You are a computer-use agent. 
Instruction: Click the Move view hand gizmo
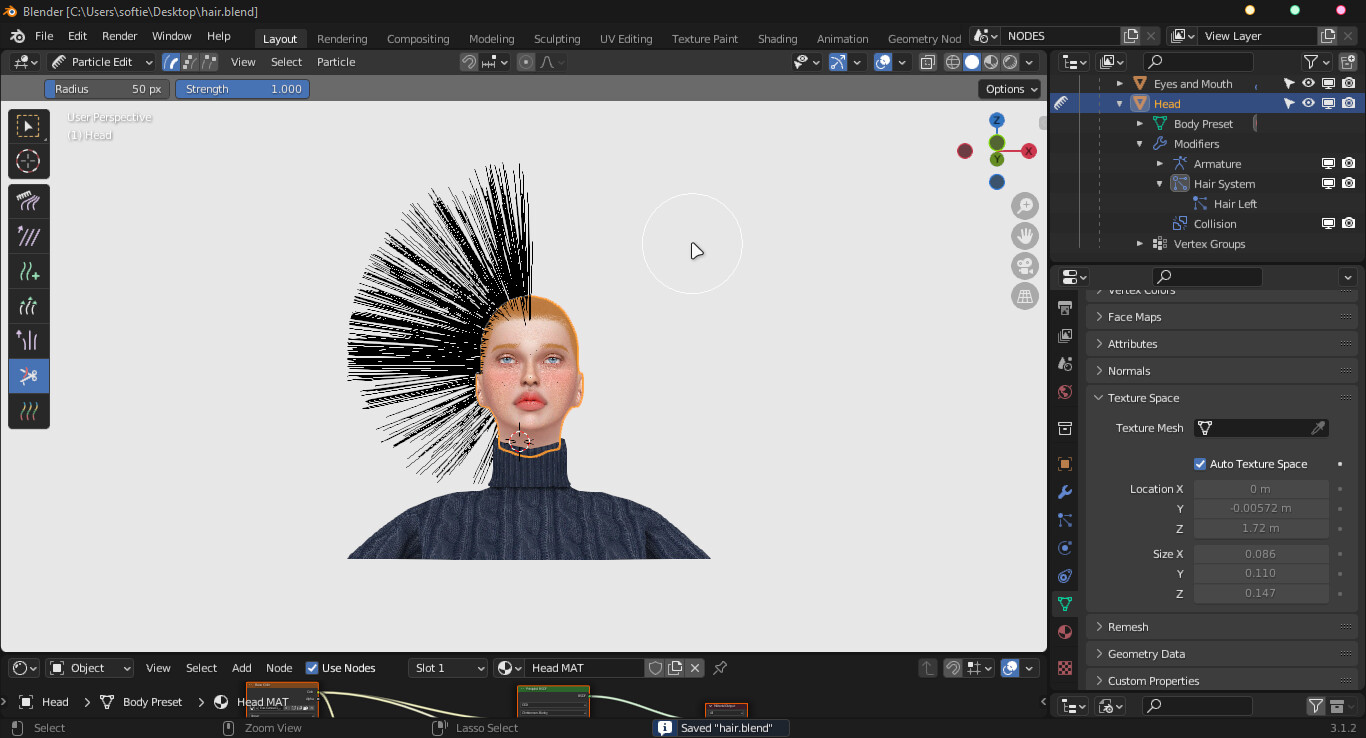tap(1025, 236)
